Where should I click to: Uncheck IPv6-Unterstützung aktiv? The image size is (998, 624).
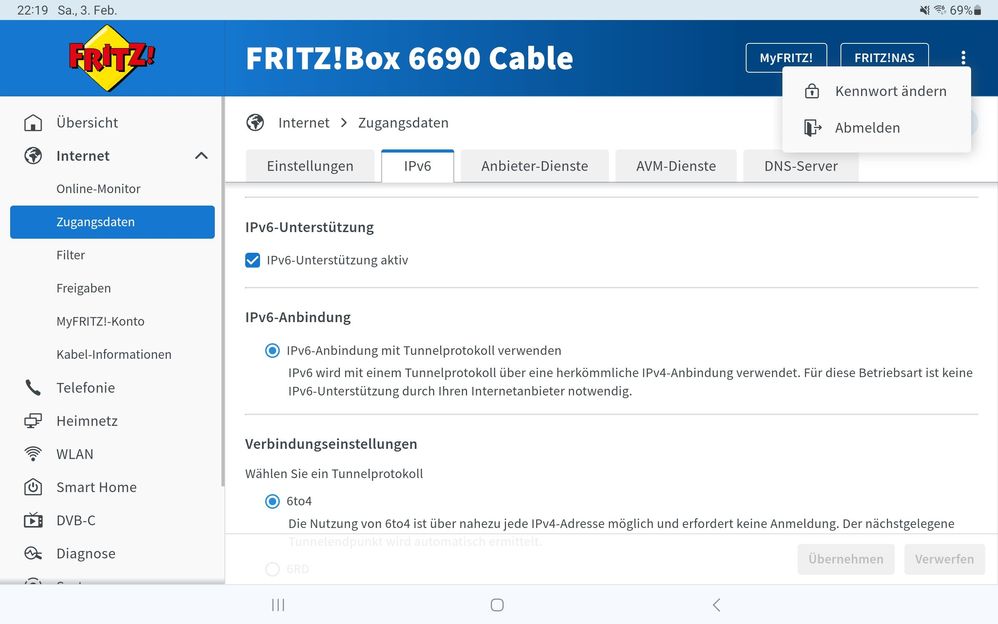pos(253,260)
